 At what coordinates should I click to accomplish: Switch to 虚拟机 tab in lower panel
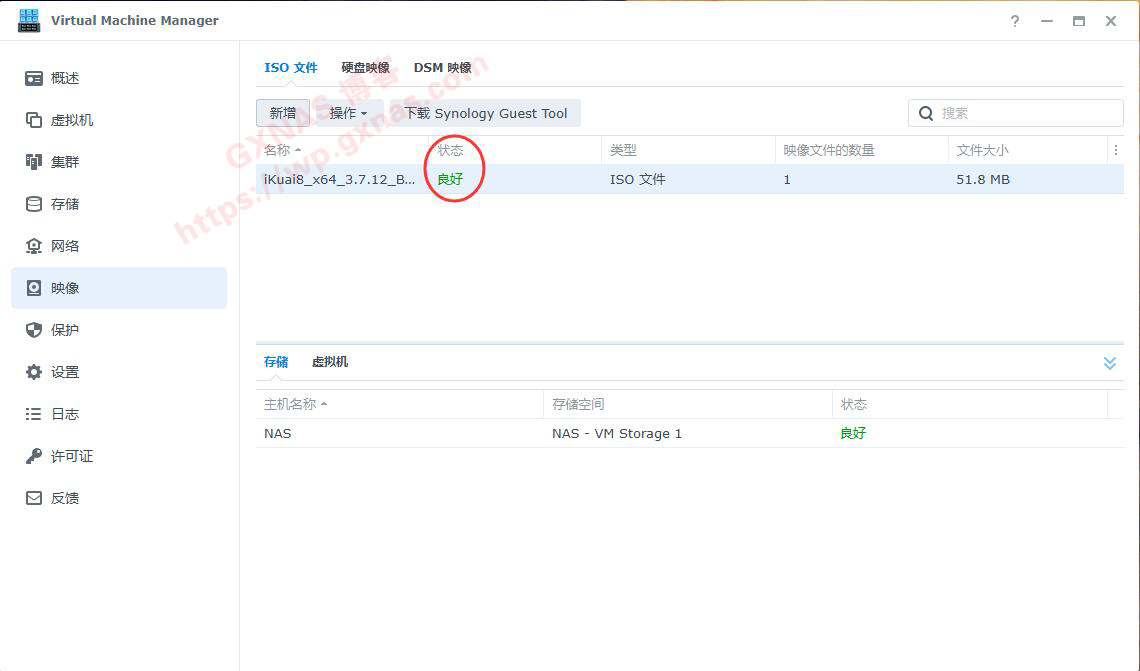click(329, 362)
